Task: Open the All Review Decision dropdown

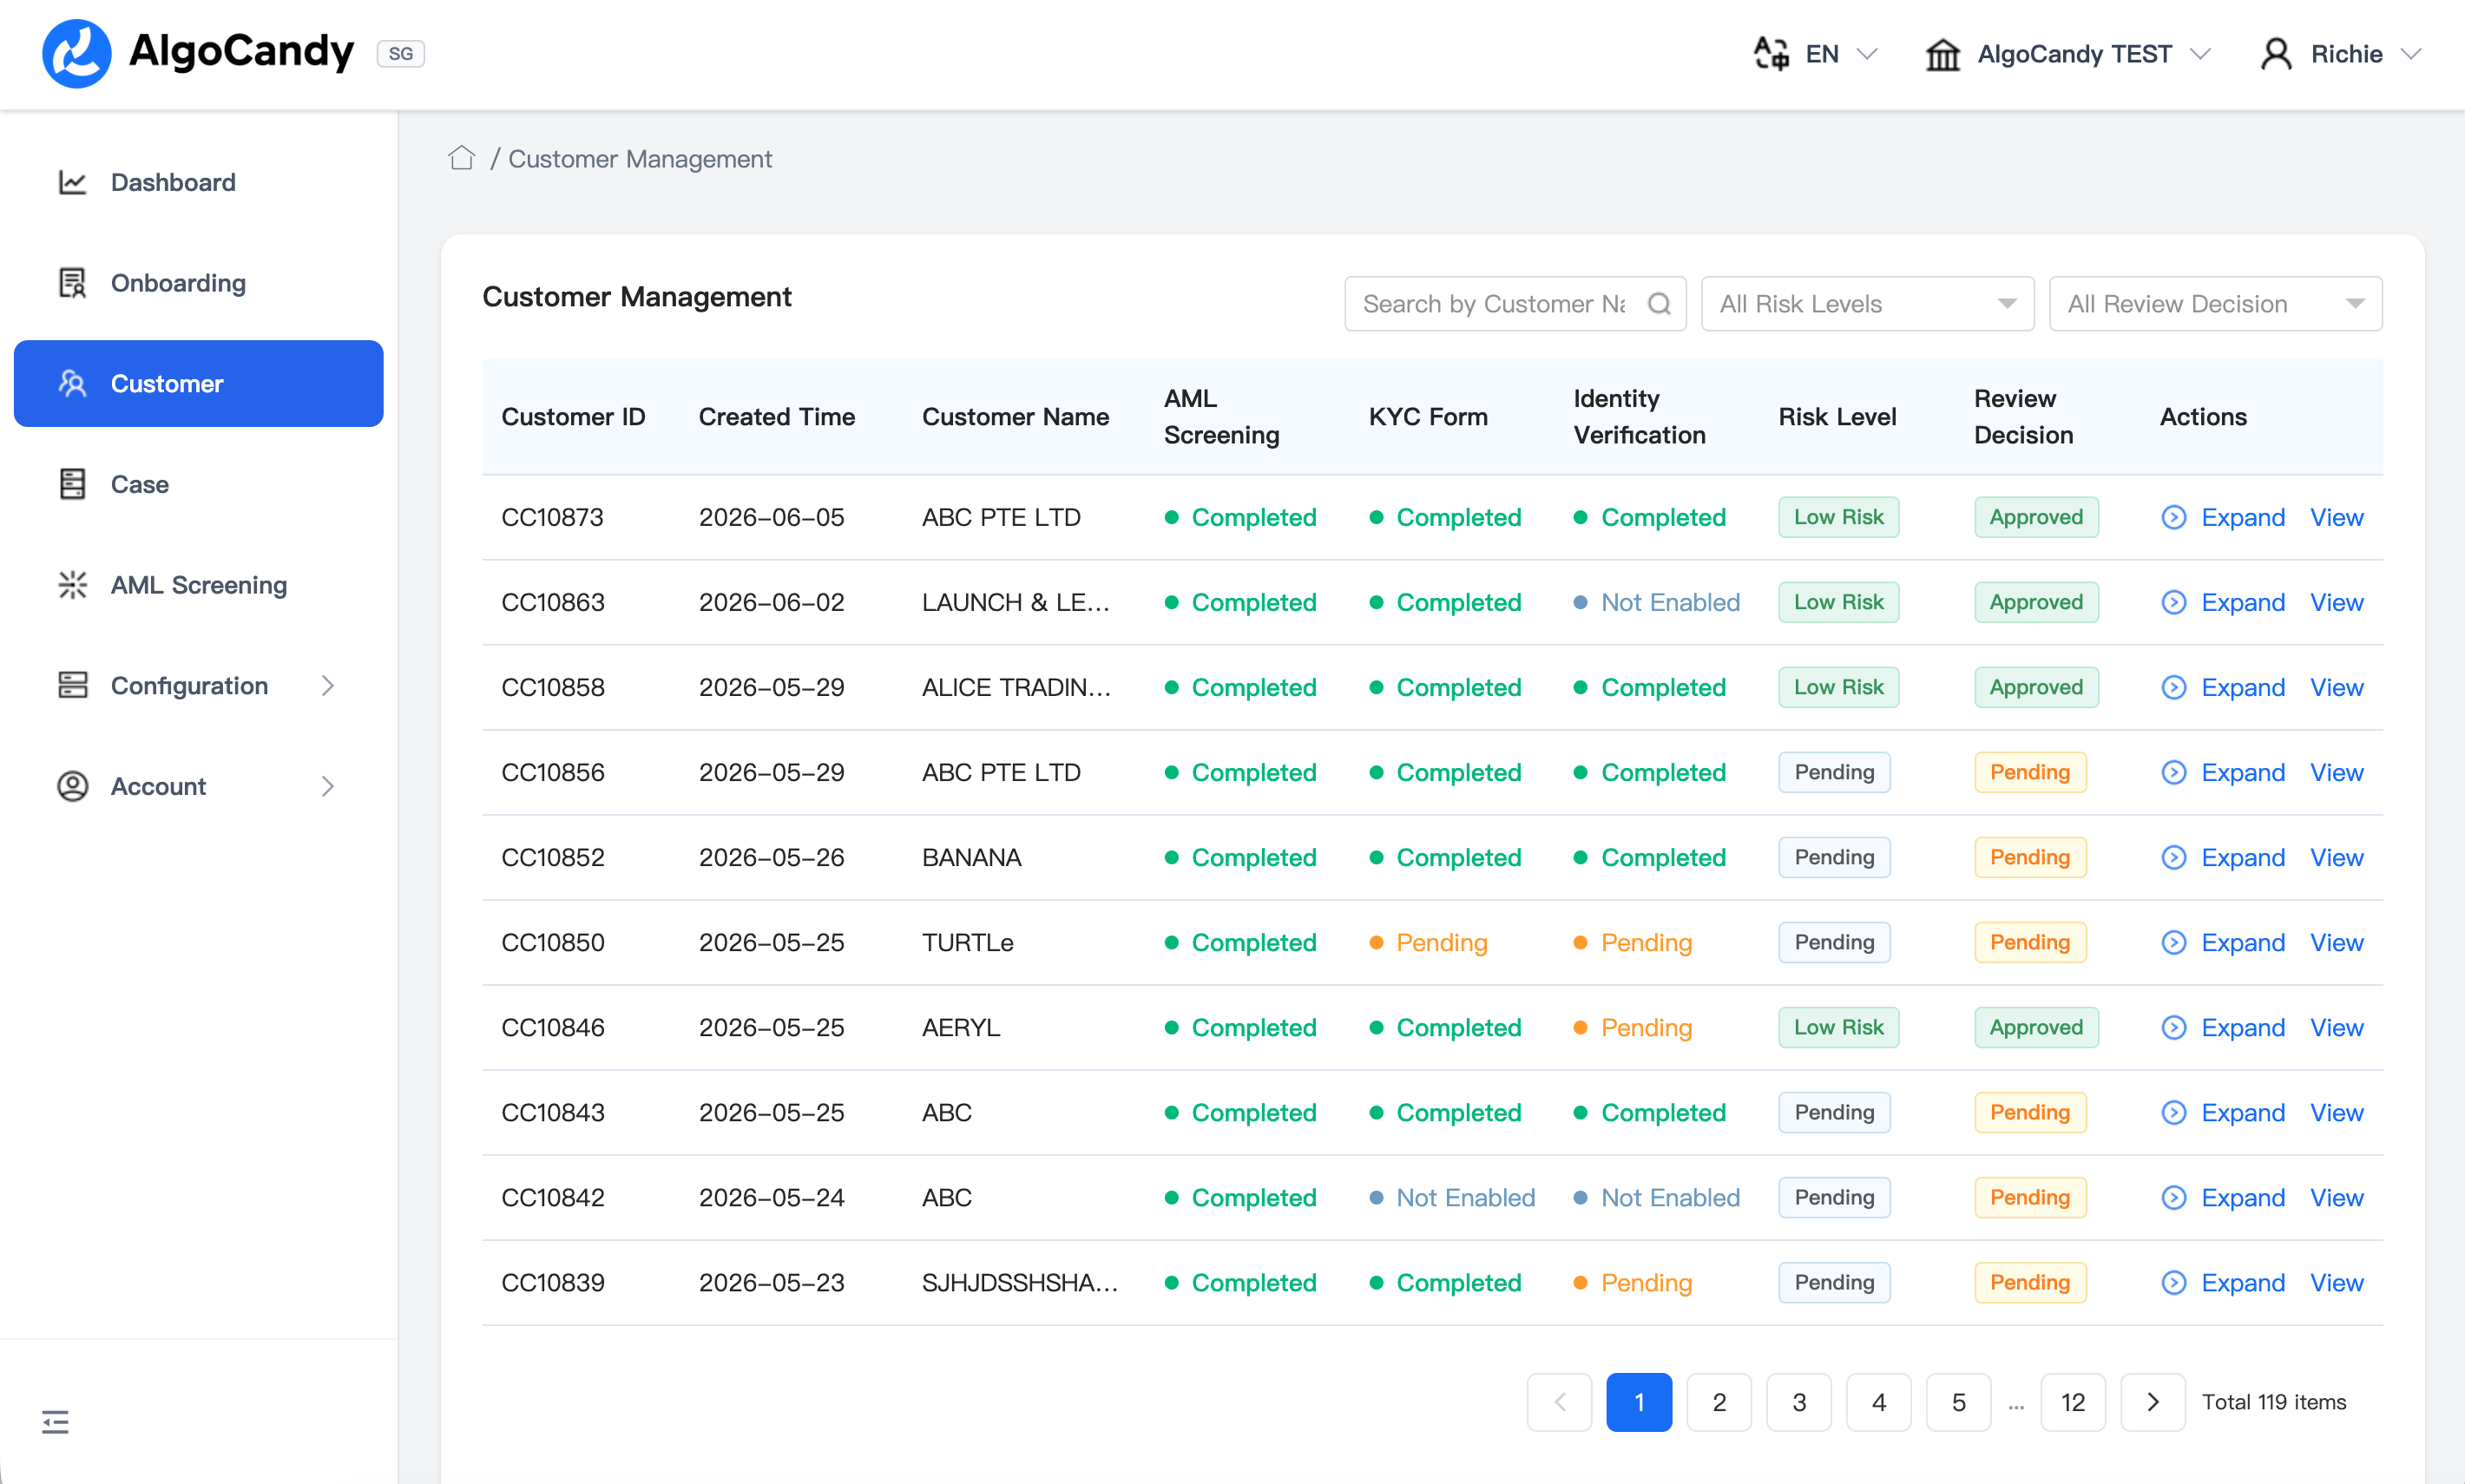Action: pyautogui.click(x=2215, y=304)
